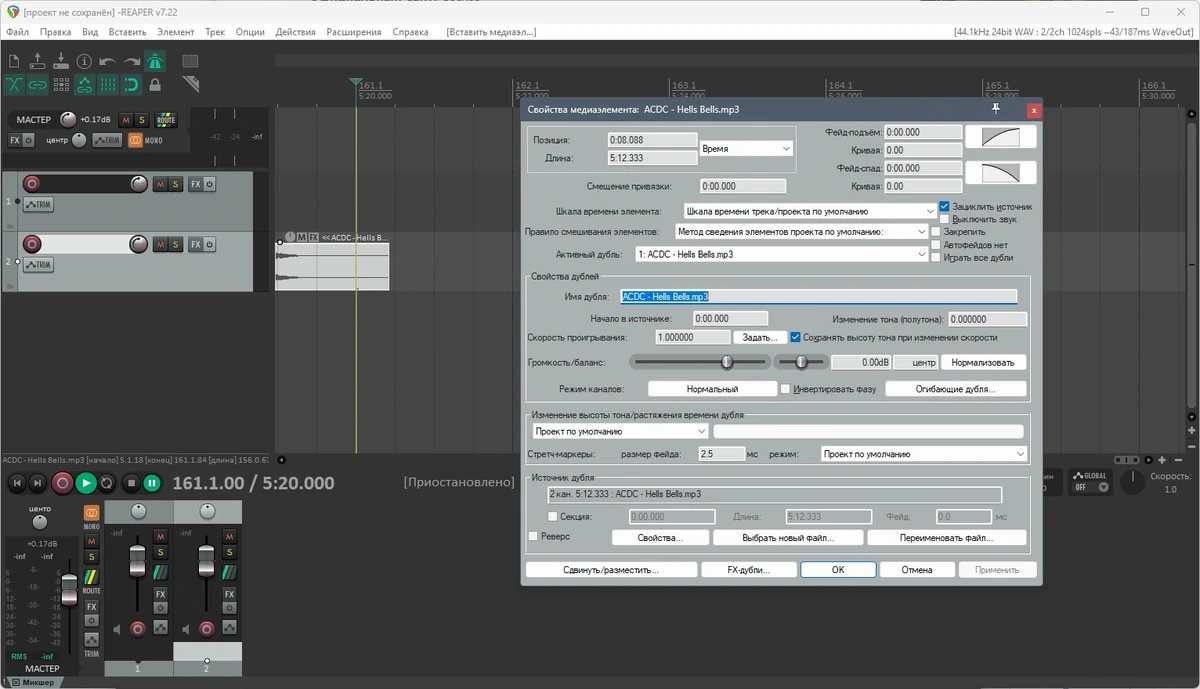
Task: Click the Open Project upload-arrow icon
Action: click(38, 61)
